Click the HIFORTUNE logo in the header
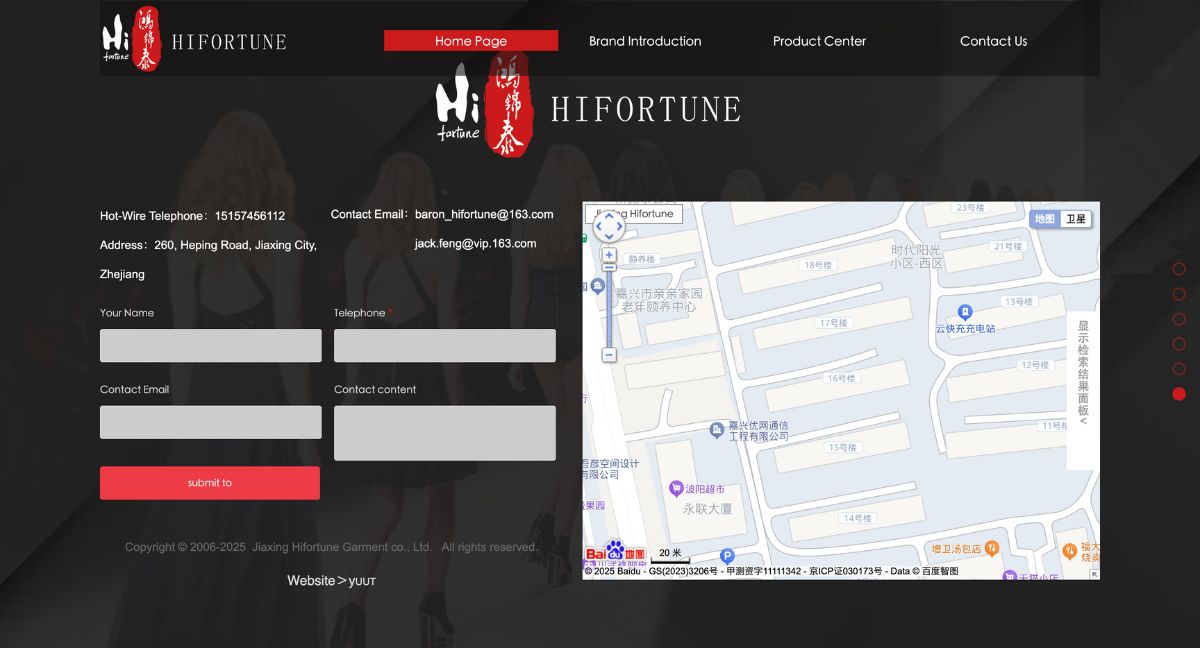Viewport: 1200px width, 648px height. [194, 40]
